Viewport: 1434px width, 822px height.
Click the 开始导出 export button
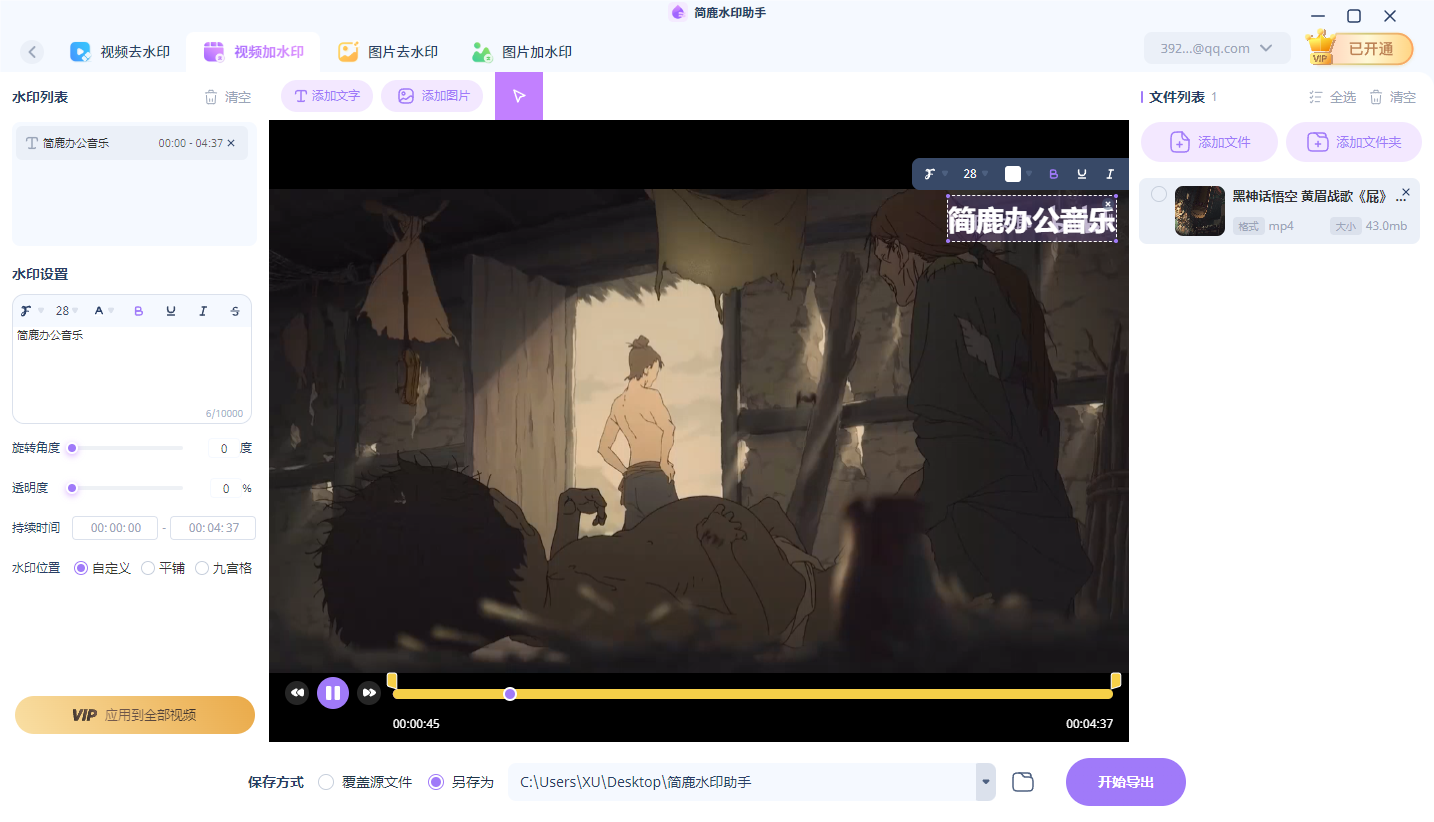tap(1125, 781)
